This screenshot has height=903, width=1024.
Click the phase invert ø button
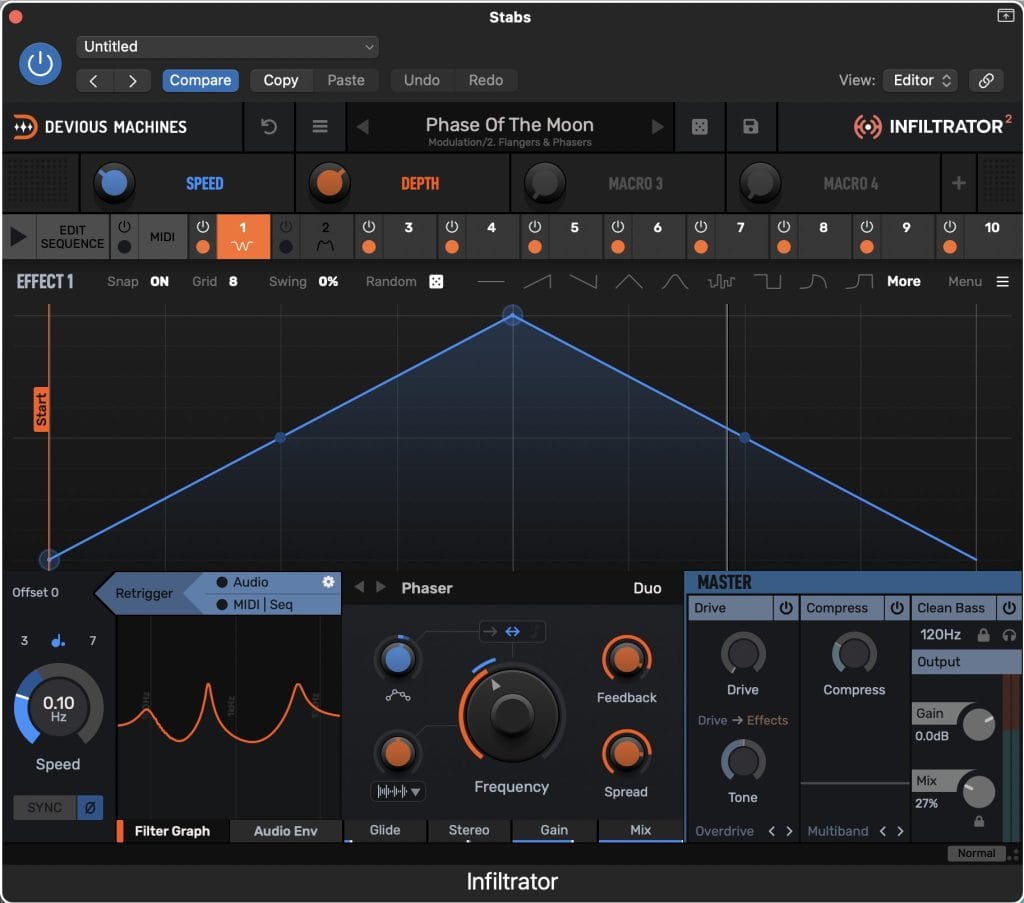(90, 808)
